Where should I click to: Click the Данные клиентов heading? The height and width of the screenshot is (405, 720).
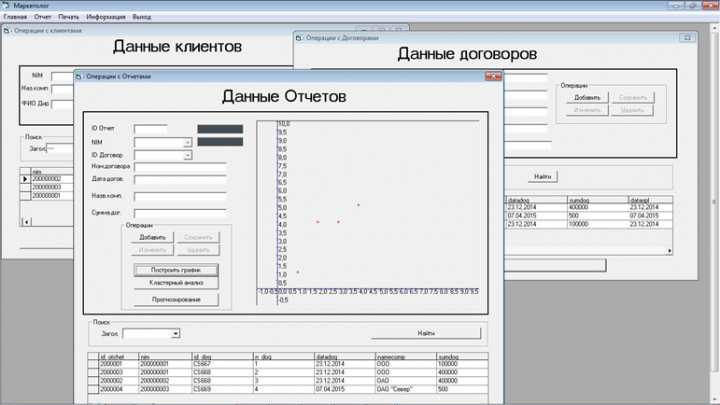tap(177, 46)
